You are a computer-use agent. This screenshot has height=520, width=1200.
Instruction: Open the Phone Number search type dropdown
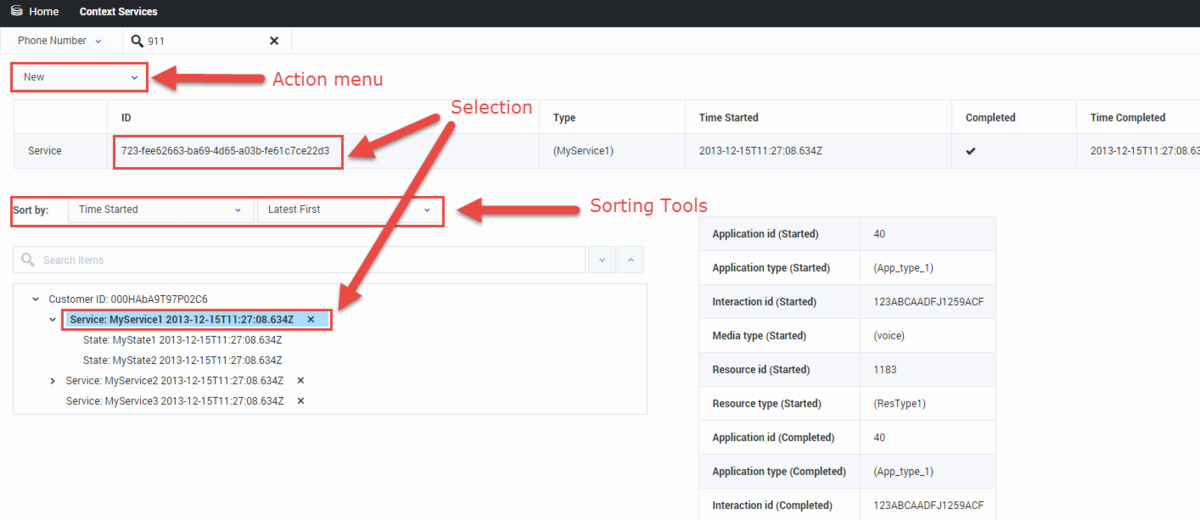[60, 41]
